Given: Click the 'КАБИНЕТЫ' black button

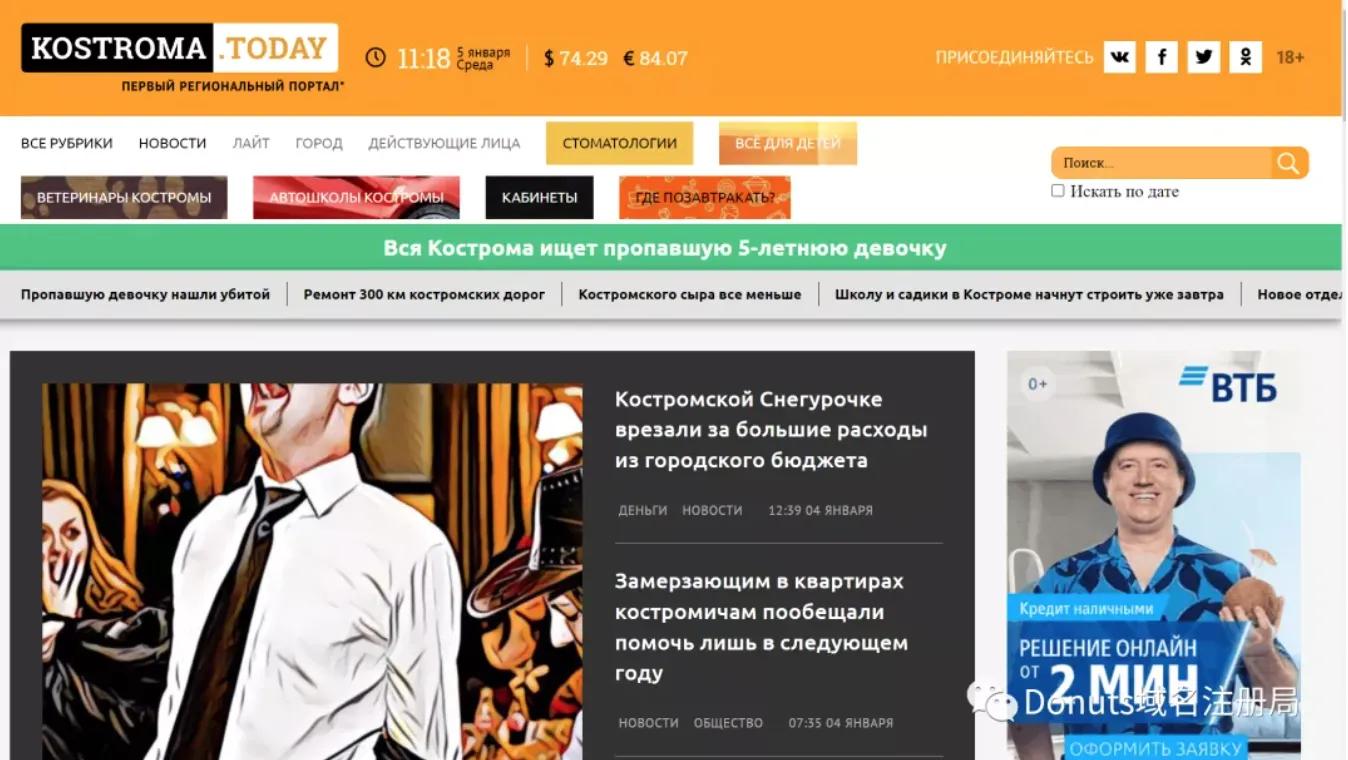Looking at the screenshot, I should click(x=539, y=197).
